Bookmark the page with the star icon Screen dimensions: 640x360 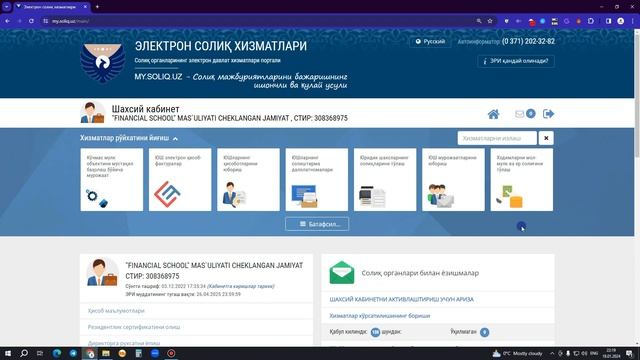click(x=490, y=21)
